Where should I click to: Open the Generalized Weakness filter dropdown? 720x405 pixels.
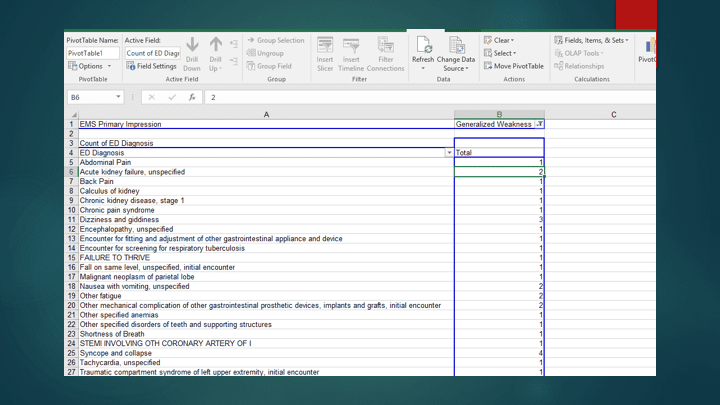pos(539,124)
